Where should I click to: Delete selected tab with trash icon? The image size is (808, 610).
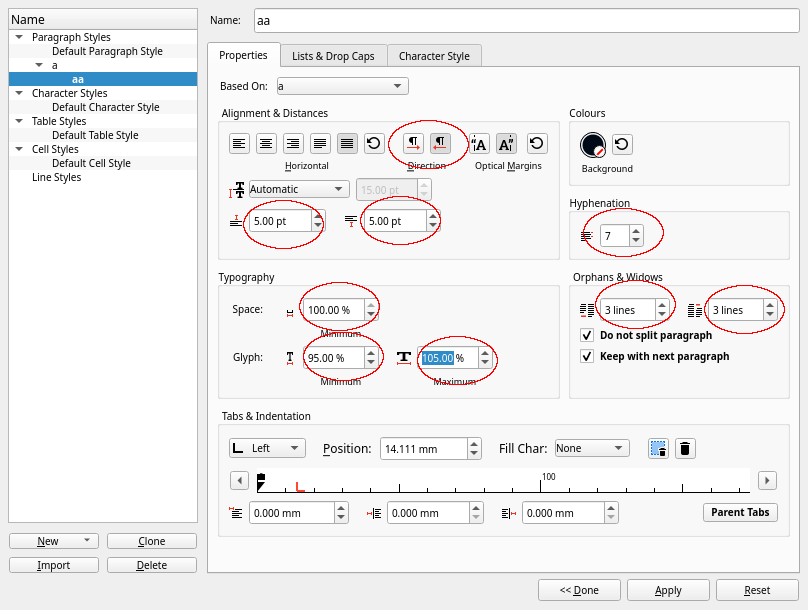tap(684, 449)
